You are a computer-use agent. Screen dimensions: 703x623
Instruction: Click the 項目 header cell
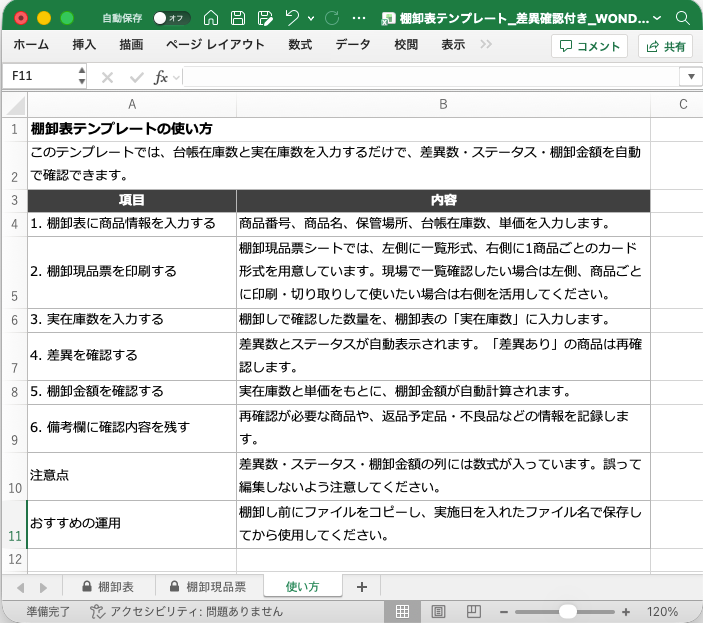132,200
